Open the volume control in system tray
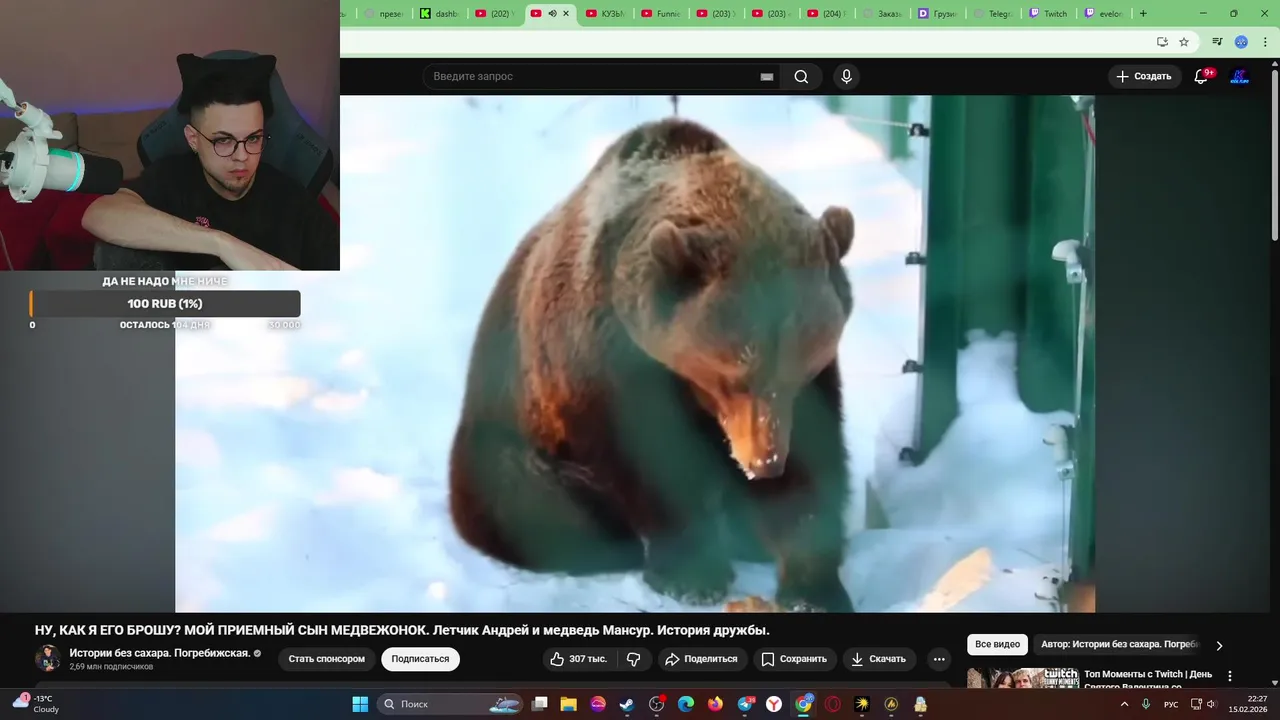The image size is (1280, 720). coord(1212,704)
